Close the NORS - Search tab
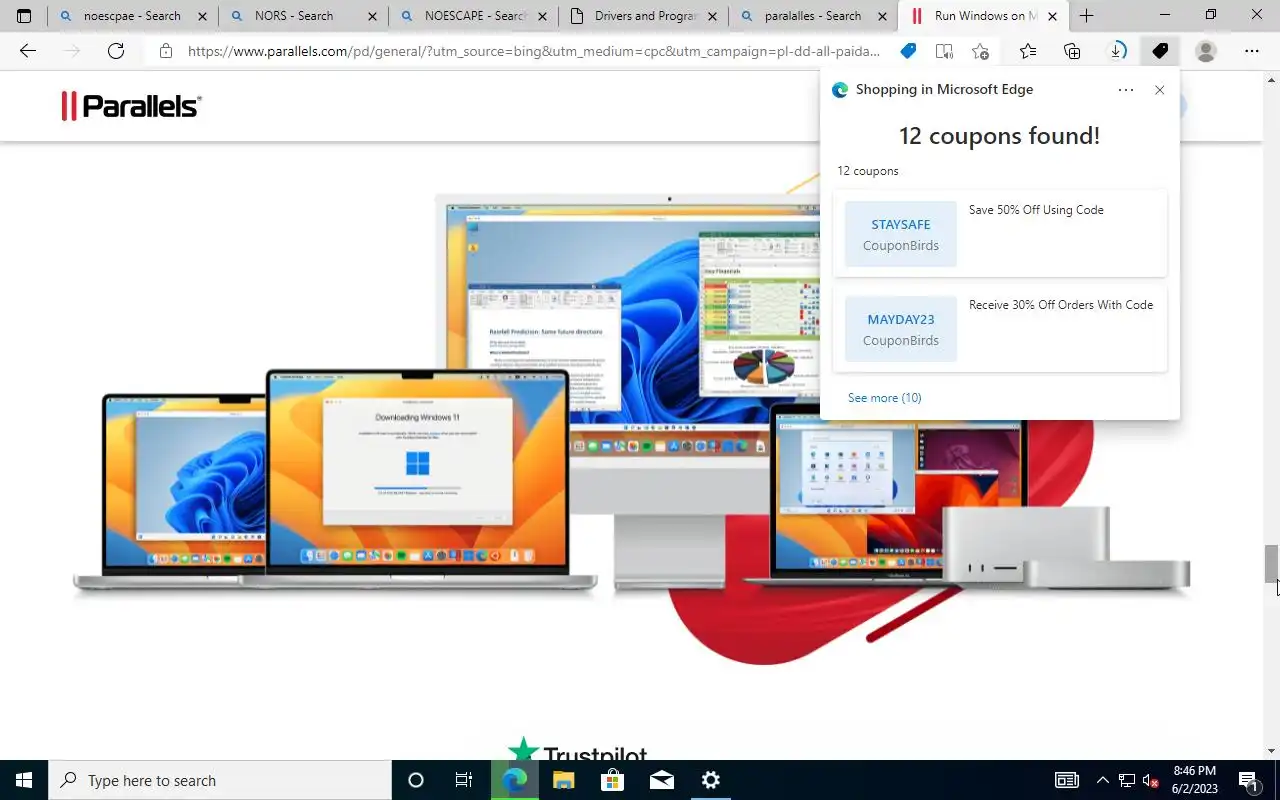 pos(372,16)
